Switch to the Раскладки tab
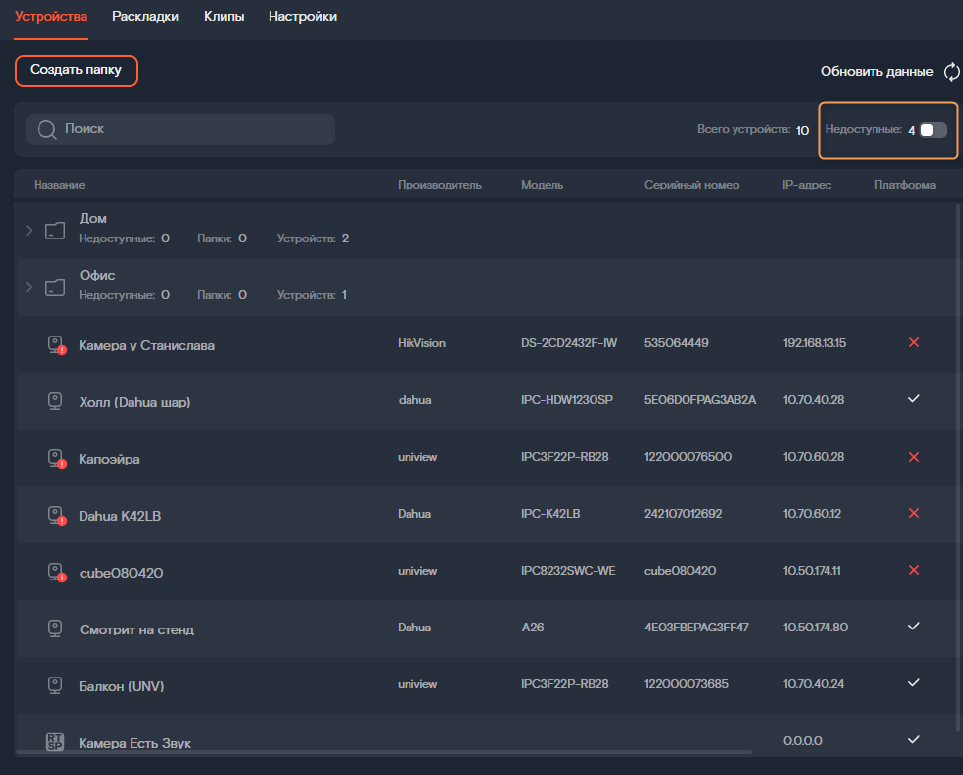963x775 pixels. 146,17
